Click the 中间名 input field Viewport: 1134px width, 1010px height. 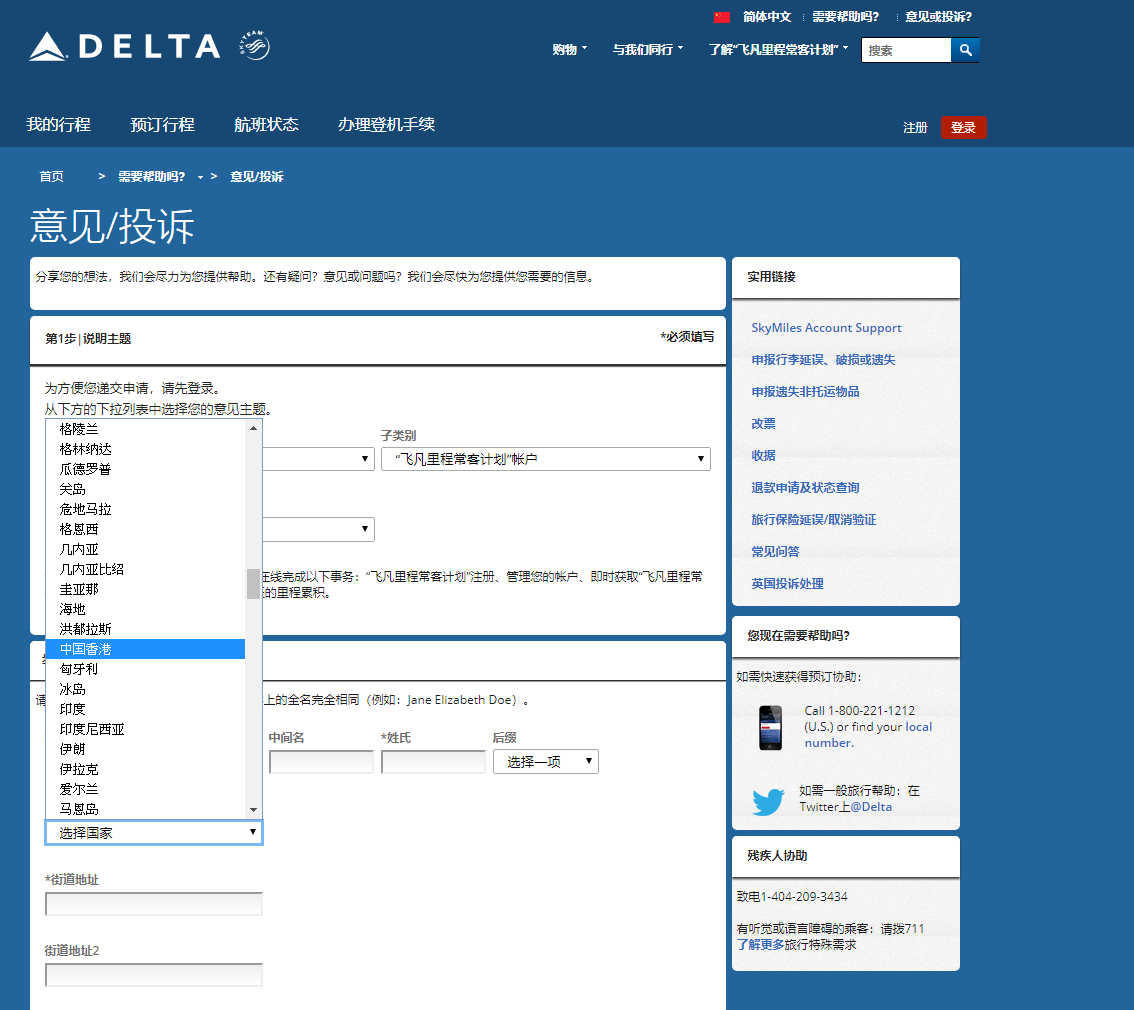pos(321,761)
